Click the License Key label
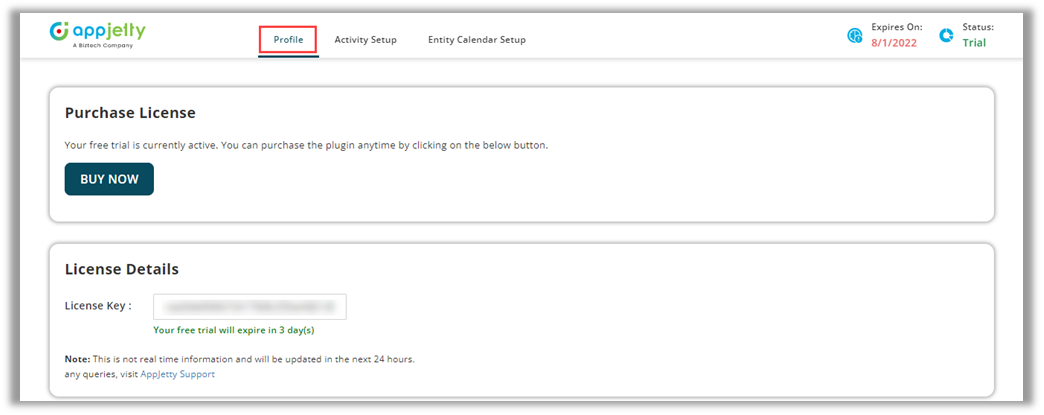The width and height of the screenshot is (1044, 415). click(x=98, y=306)
